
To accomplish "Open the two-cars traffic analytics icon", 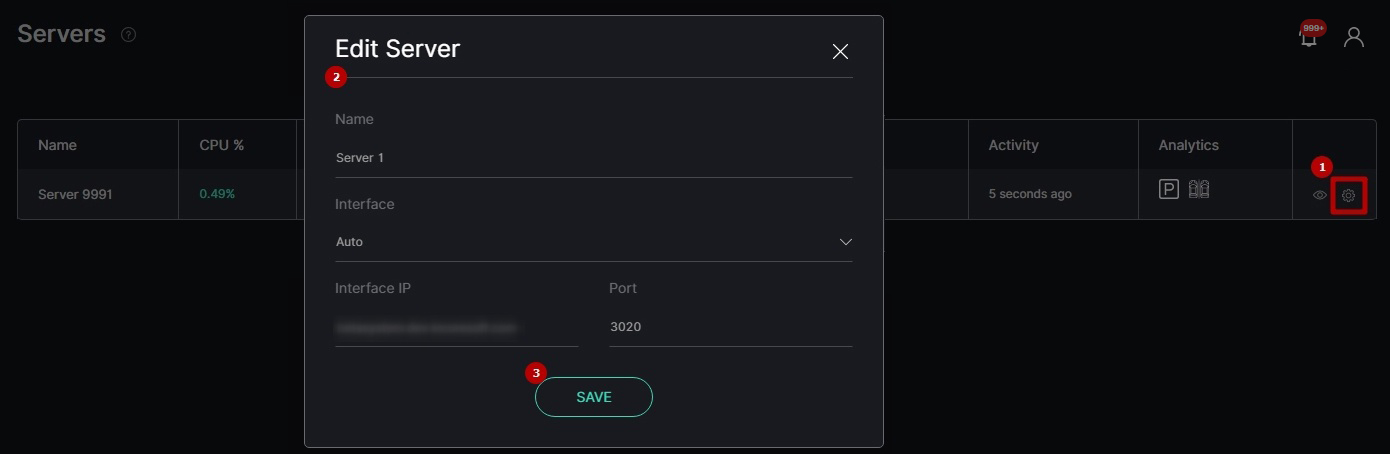I will 1200,189.
